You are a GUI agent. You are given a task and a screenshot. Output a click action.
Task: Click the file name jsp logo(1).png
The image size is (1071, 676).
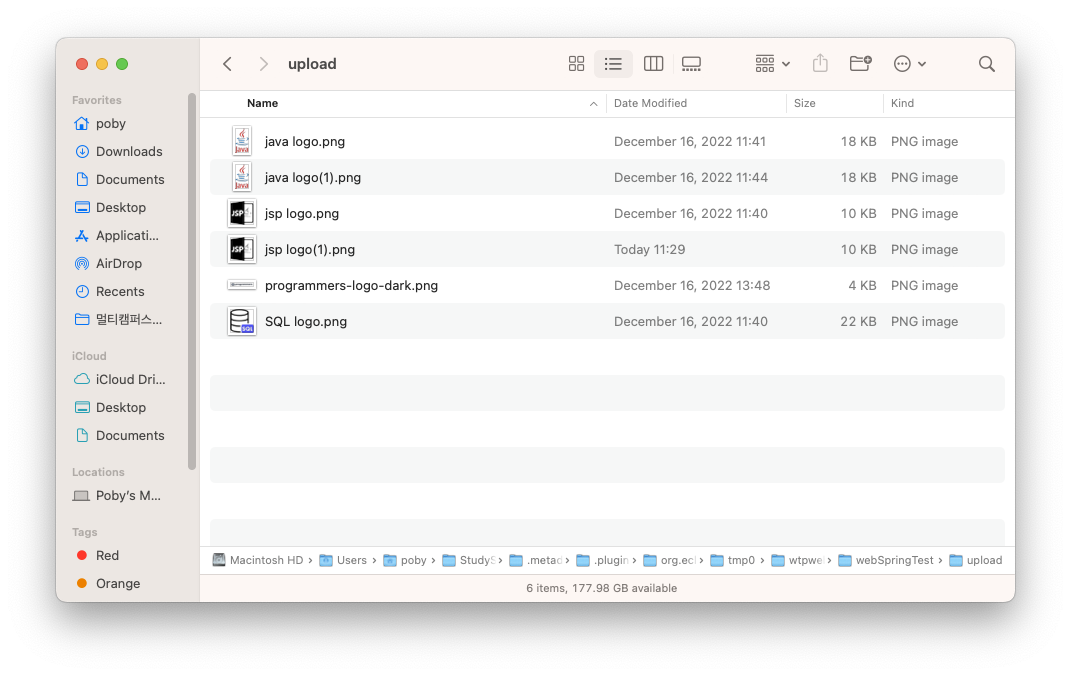pyautogui.click(x=310, y=250)
